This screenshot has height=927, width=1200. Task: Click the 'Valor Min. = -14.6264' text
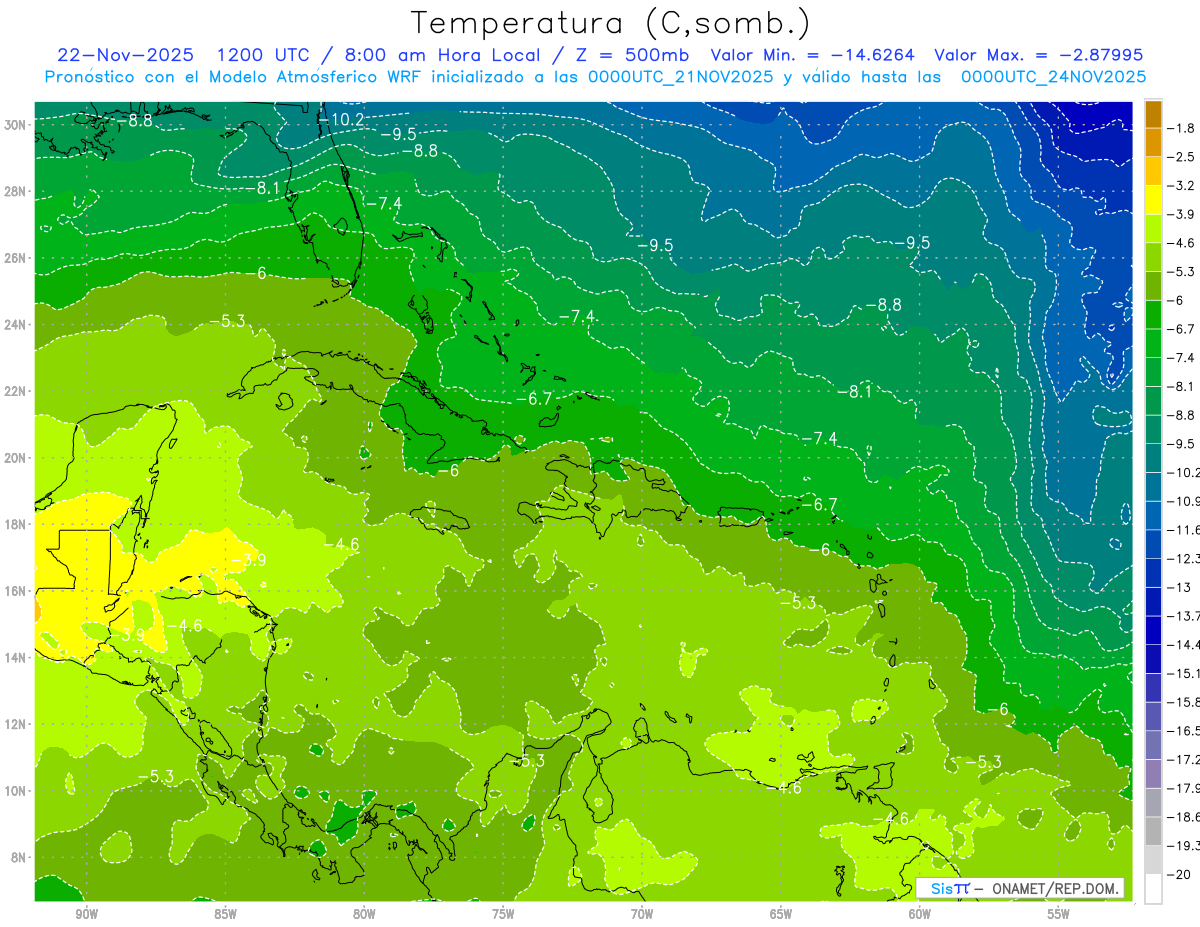812,55
